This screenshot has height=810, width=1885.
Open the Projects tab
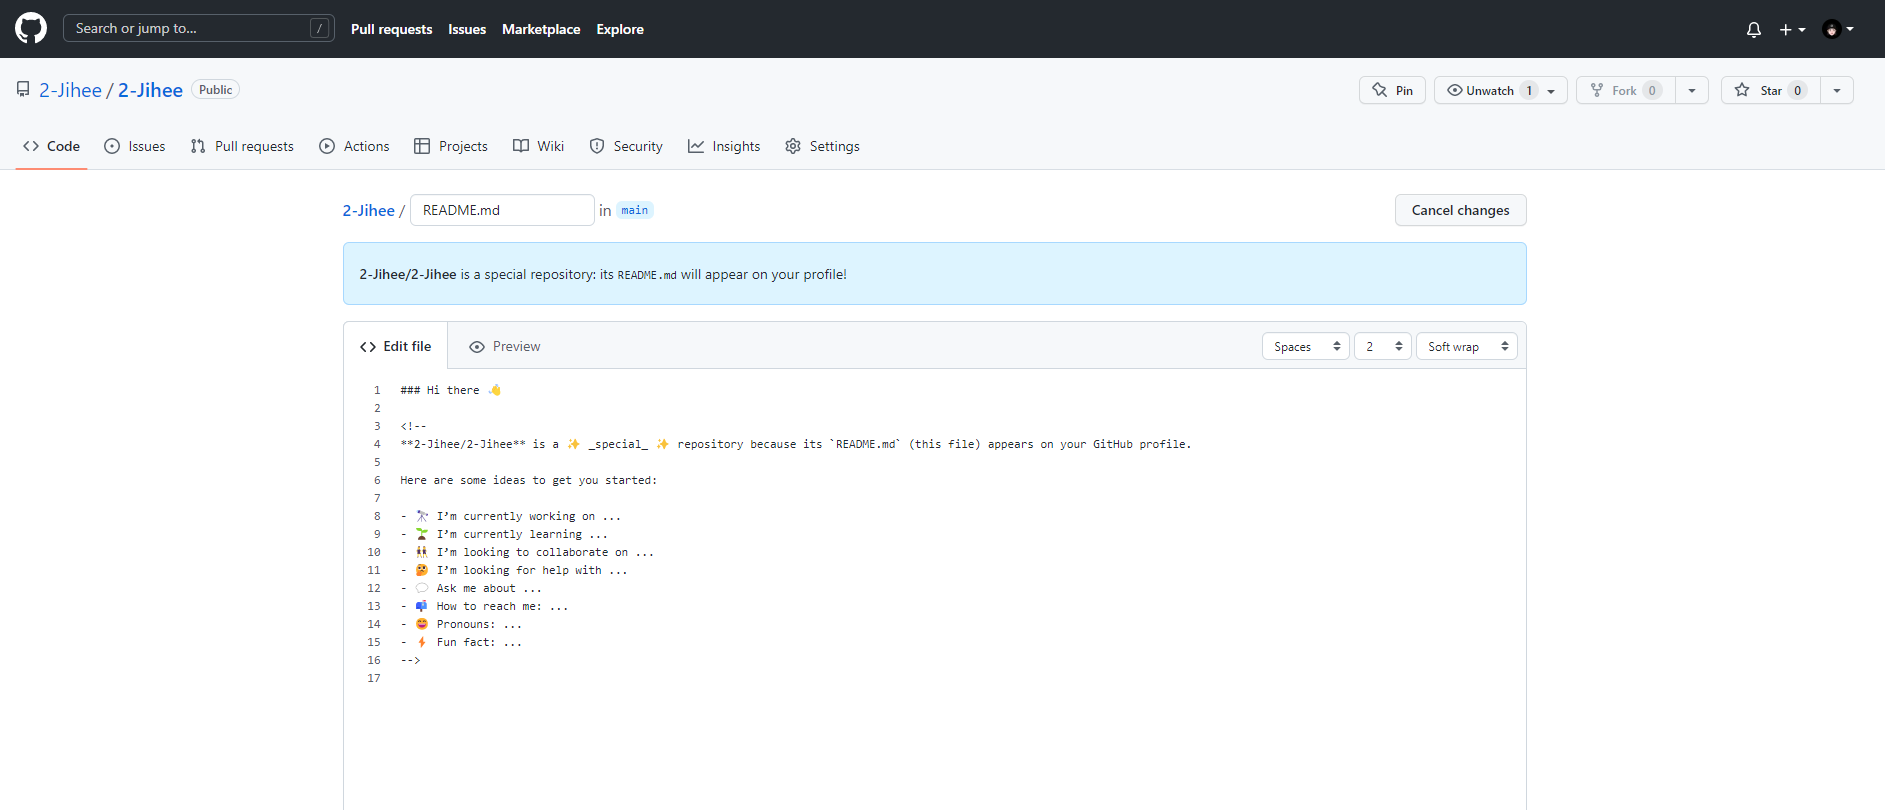click(451, 146)
